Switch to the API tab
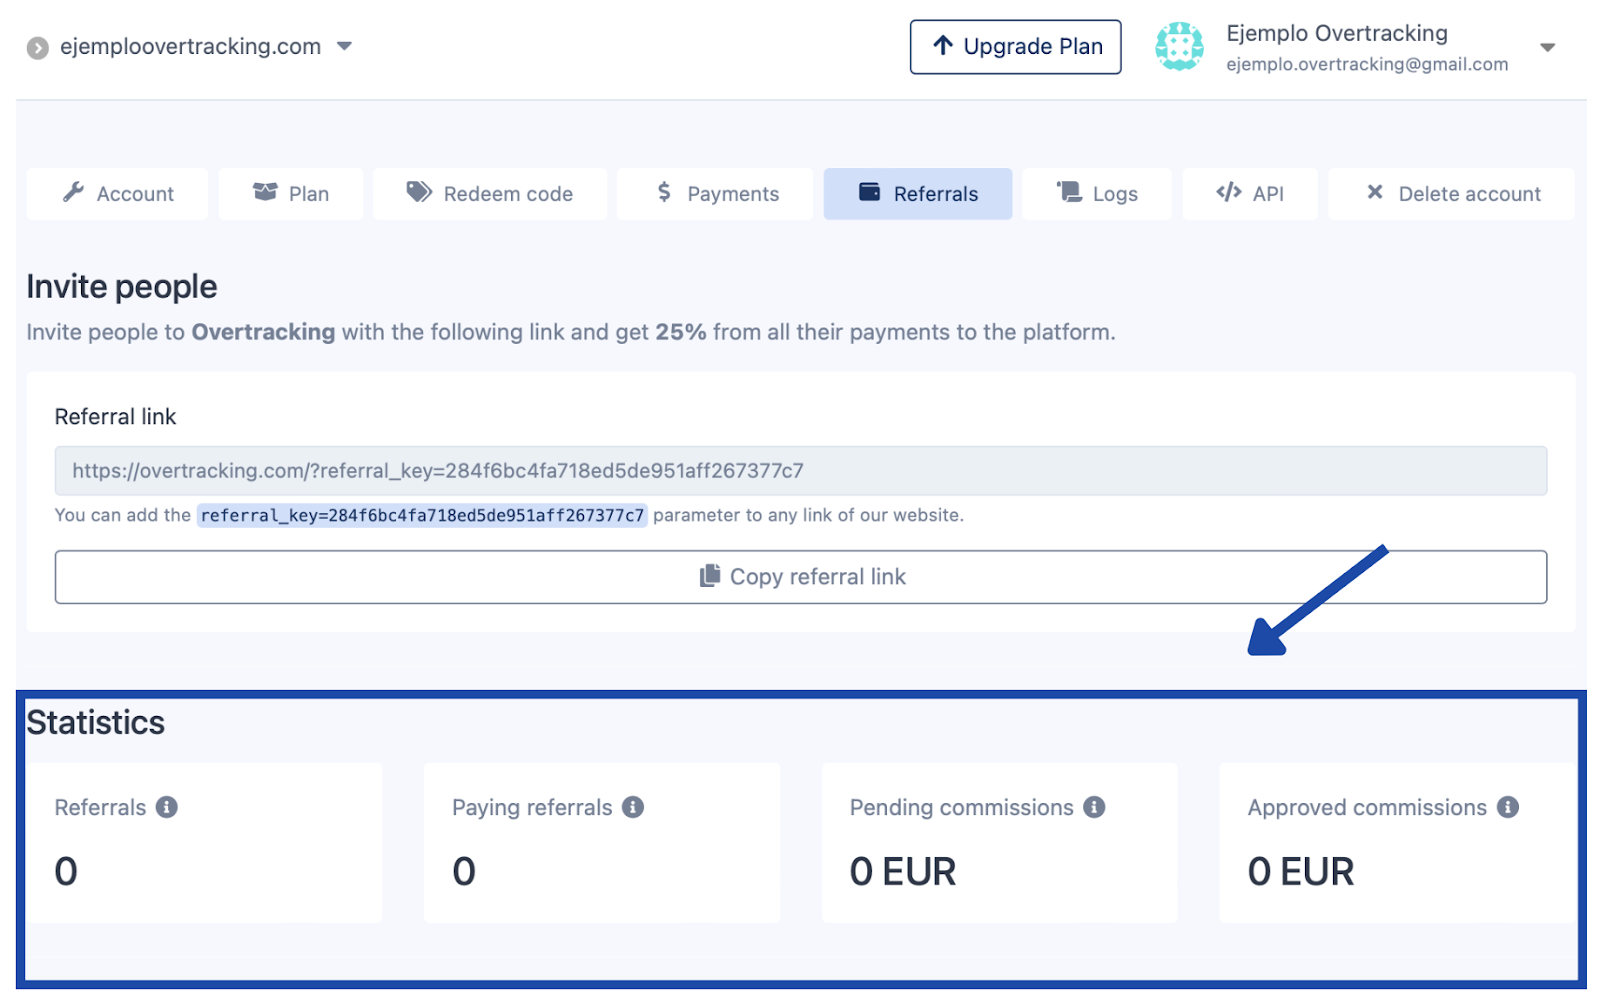Image resolution: width=1600 pixels, height=1005 pixels. [x=1250, y=194]
